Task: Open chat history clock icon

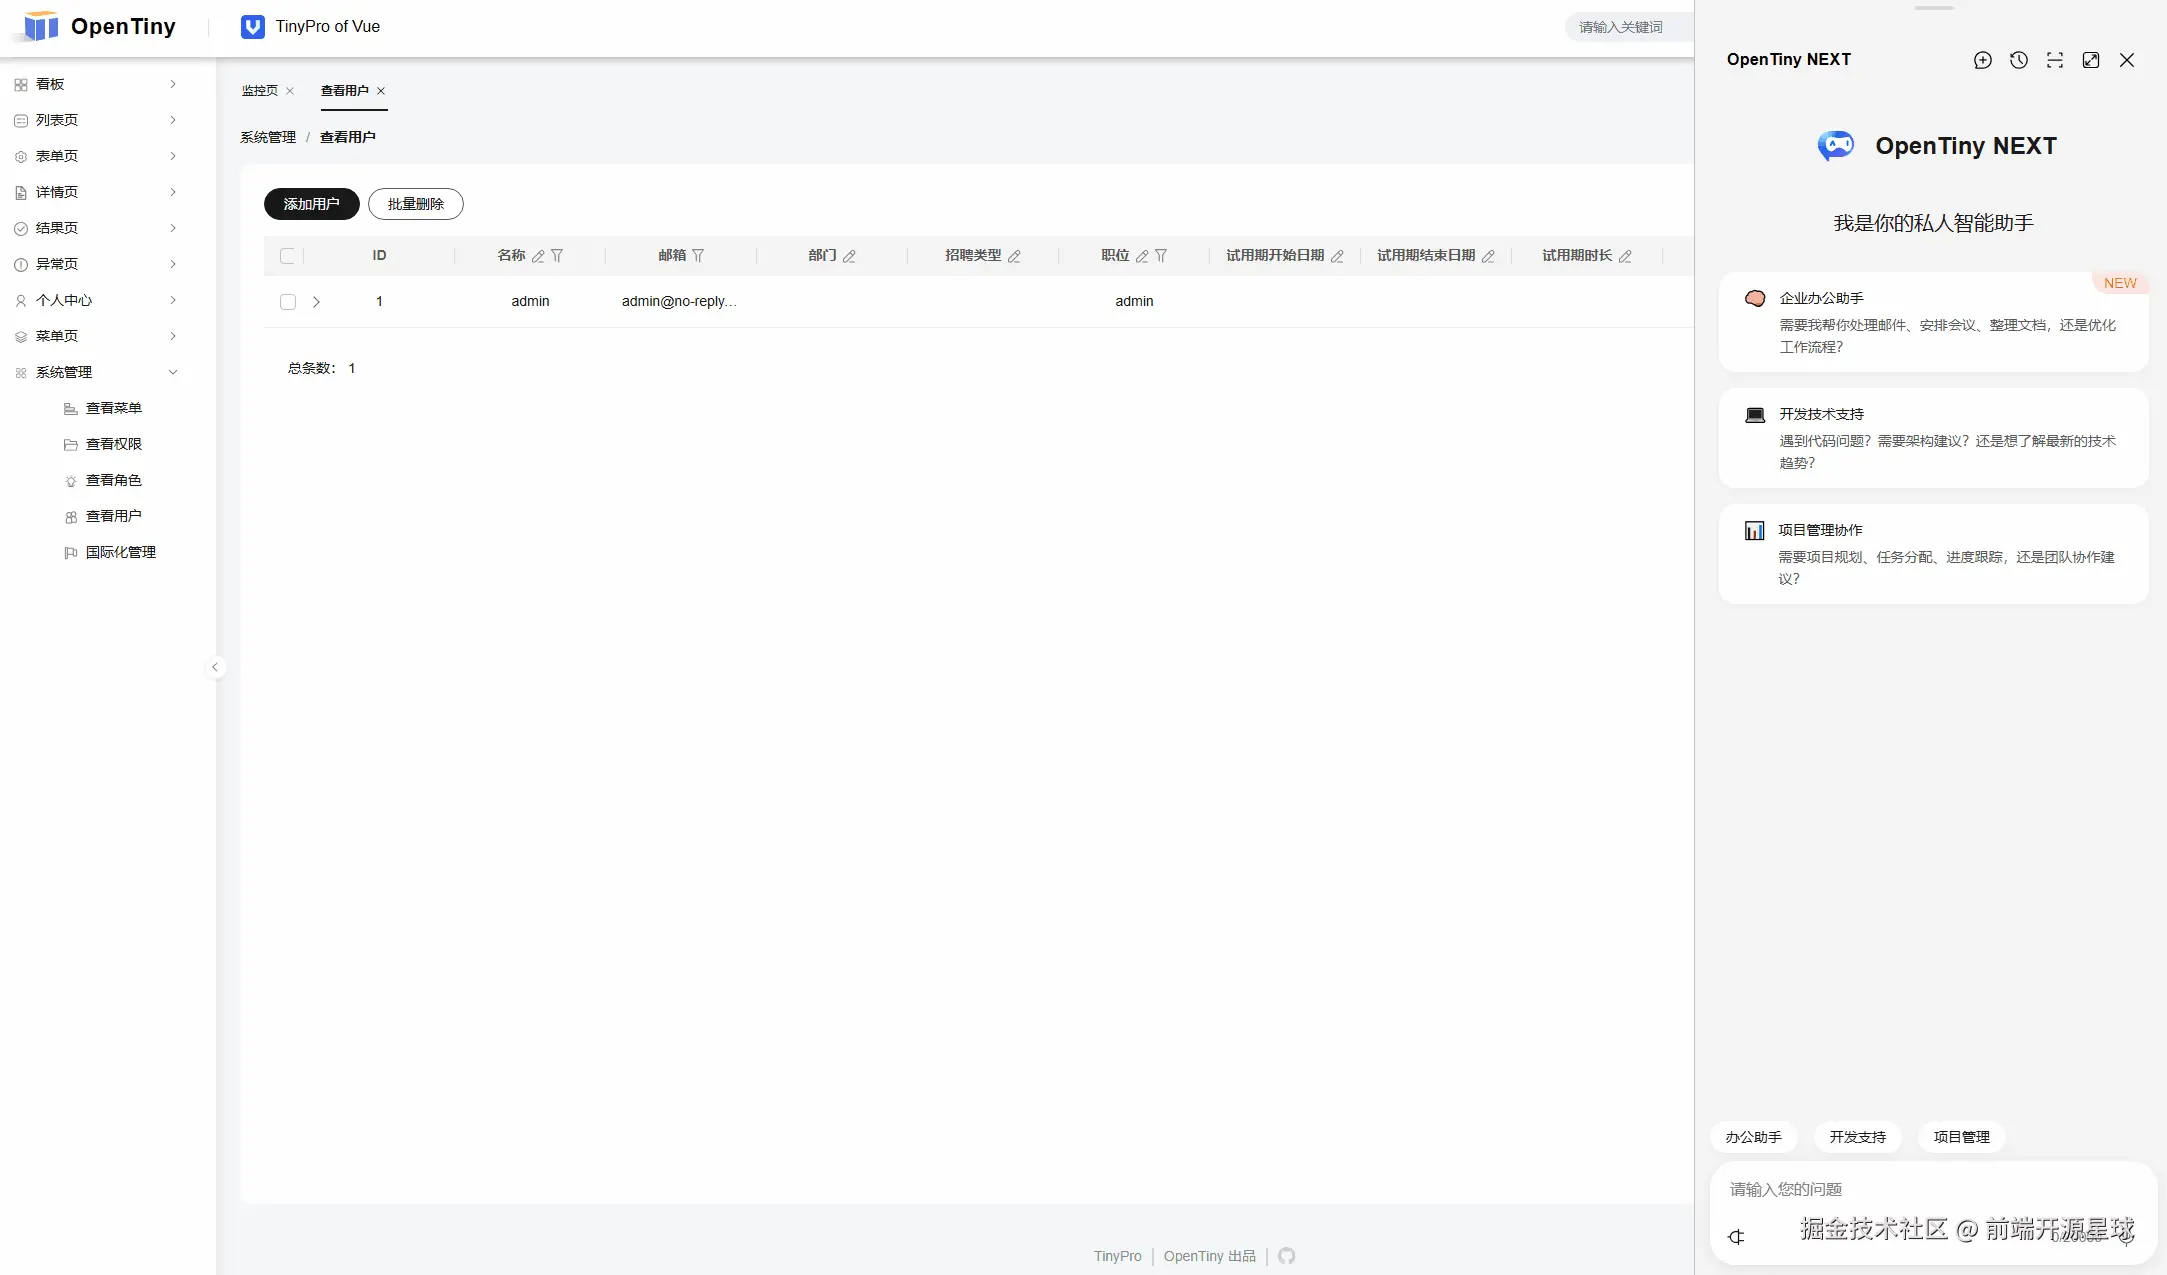Action: (2018, 60)
